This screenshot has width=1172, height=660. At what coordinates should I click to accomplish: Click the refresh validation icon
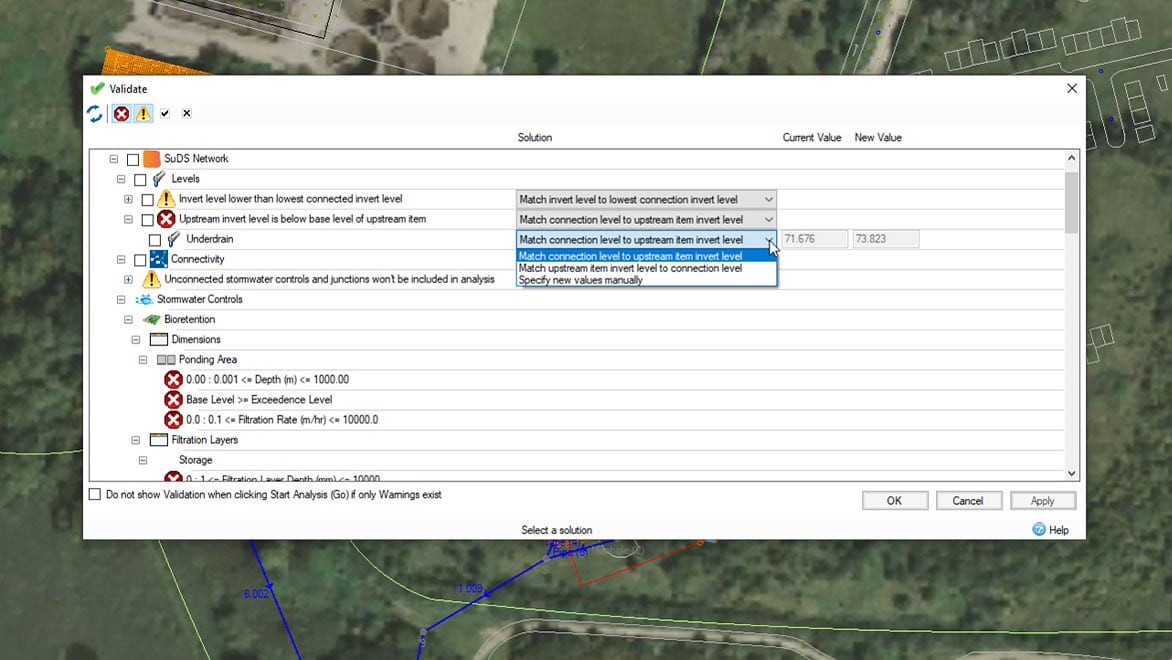tap(95, 114)
